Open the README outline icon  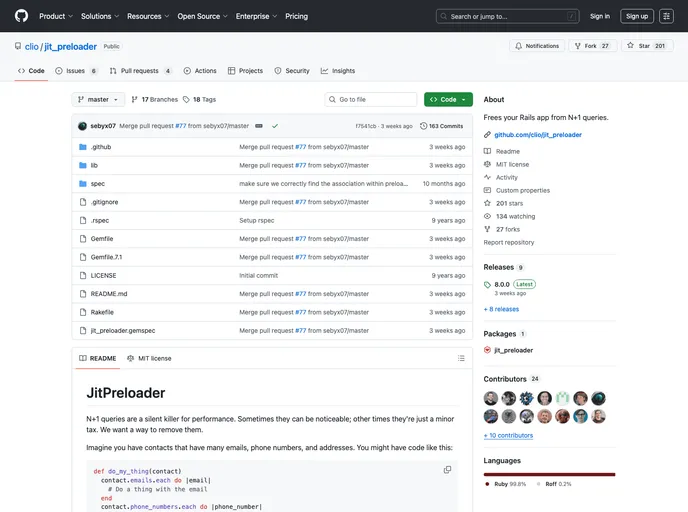tap(461, 358)
